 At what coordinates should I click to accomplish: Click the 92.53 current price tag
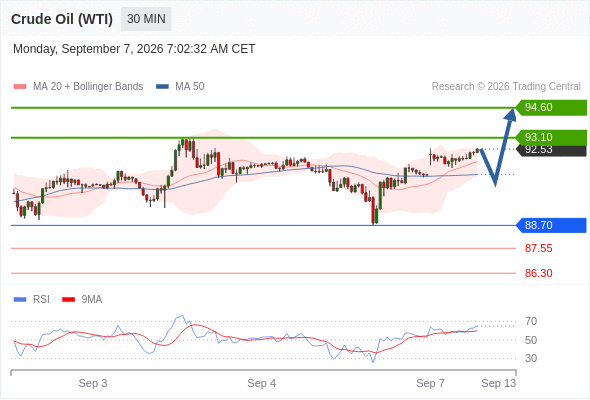(551, 150)
